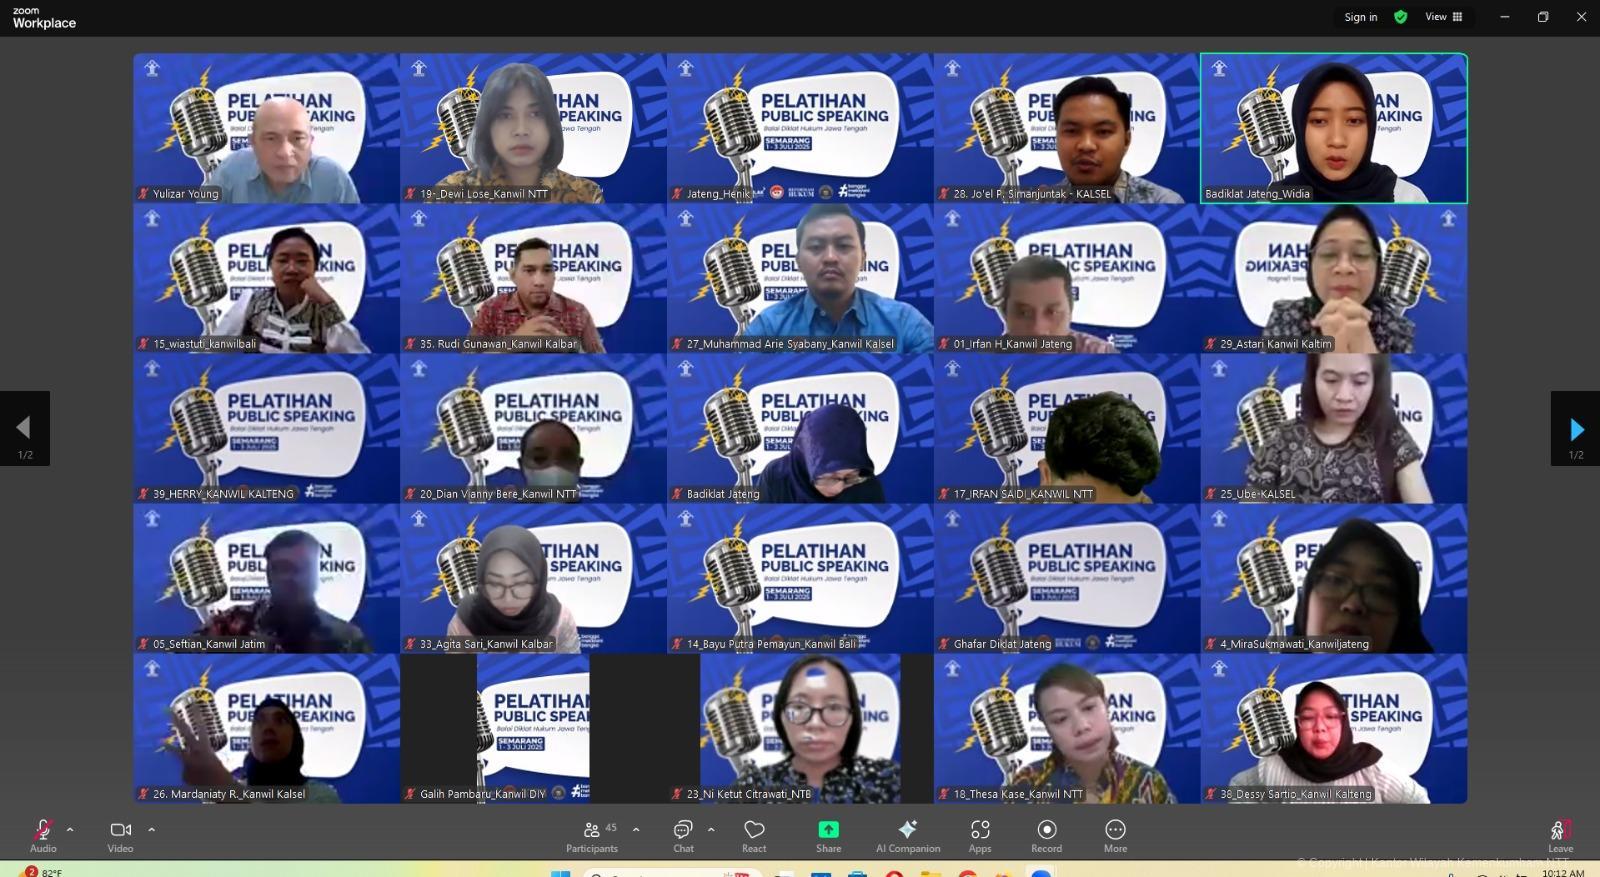Open the Apps menu
Viewport: 1600px width, 877px height.
point(980,835)
